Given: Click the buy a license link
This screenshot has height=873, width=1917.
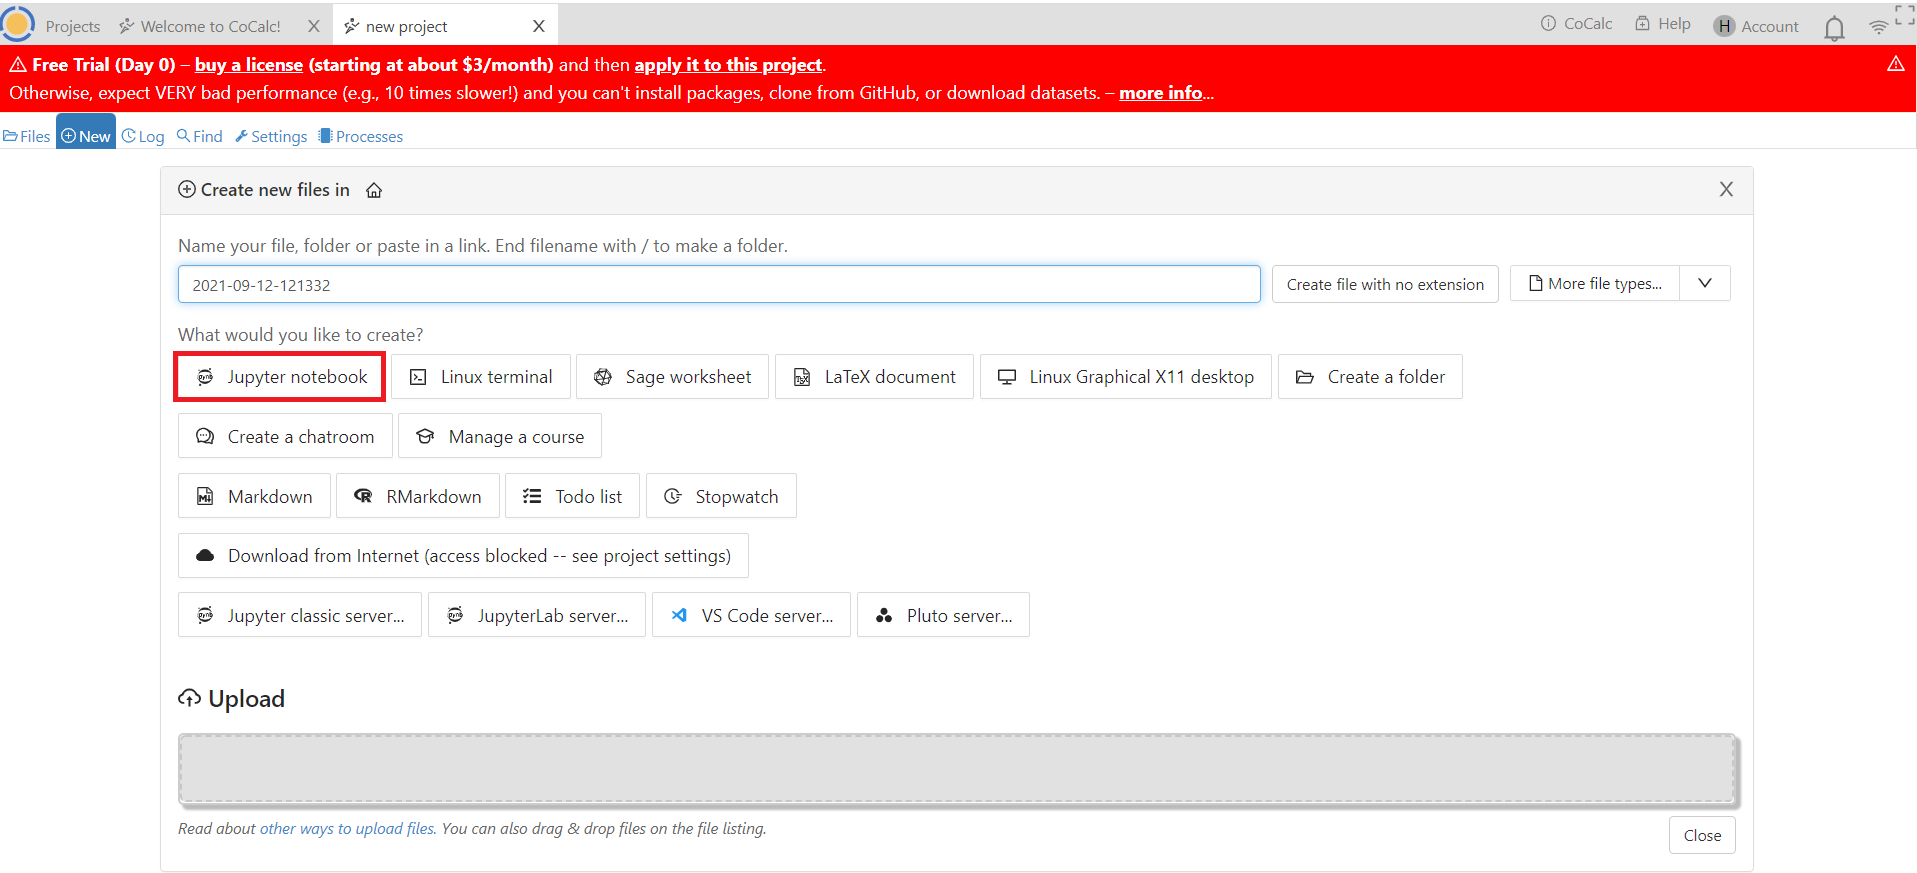Looking at the screenshot, I should [x=249, y=65].
